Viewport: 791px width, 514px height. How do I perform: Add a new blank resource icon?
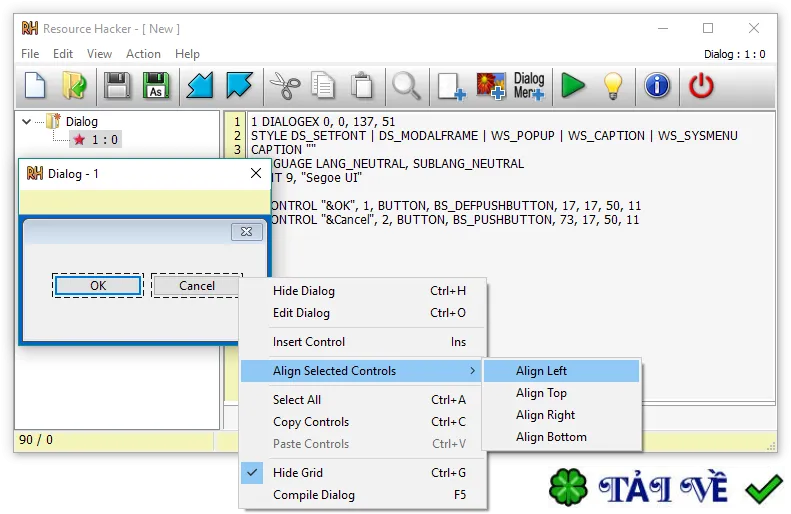(451, 86)
